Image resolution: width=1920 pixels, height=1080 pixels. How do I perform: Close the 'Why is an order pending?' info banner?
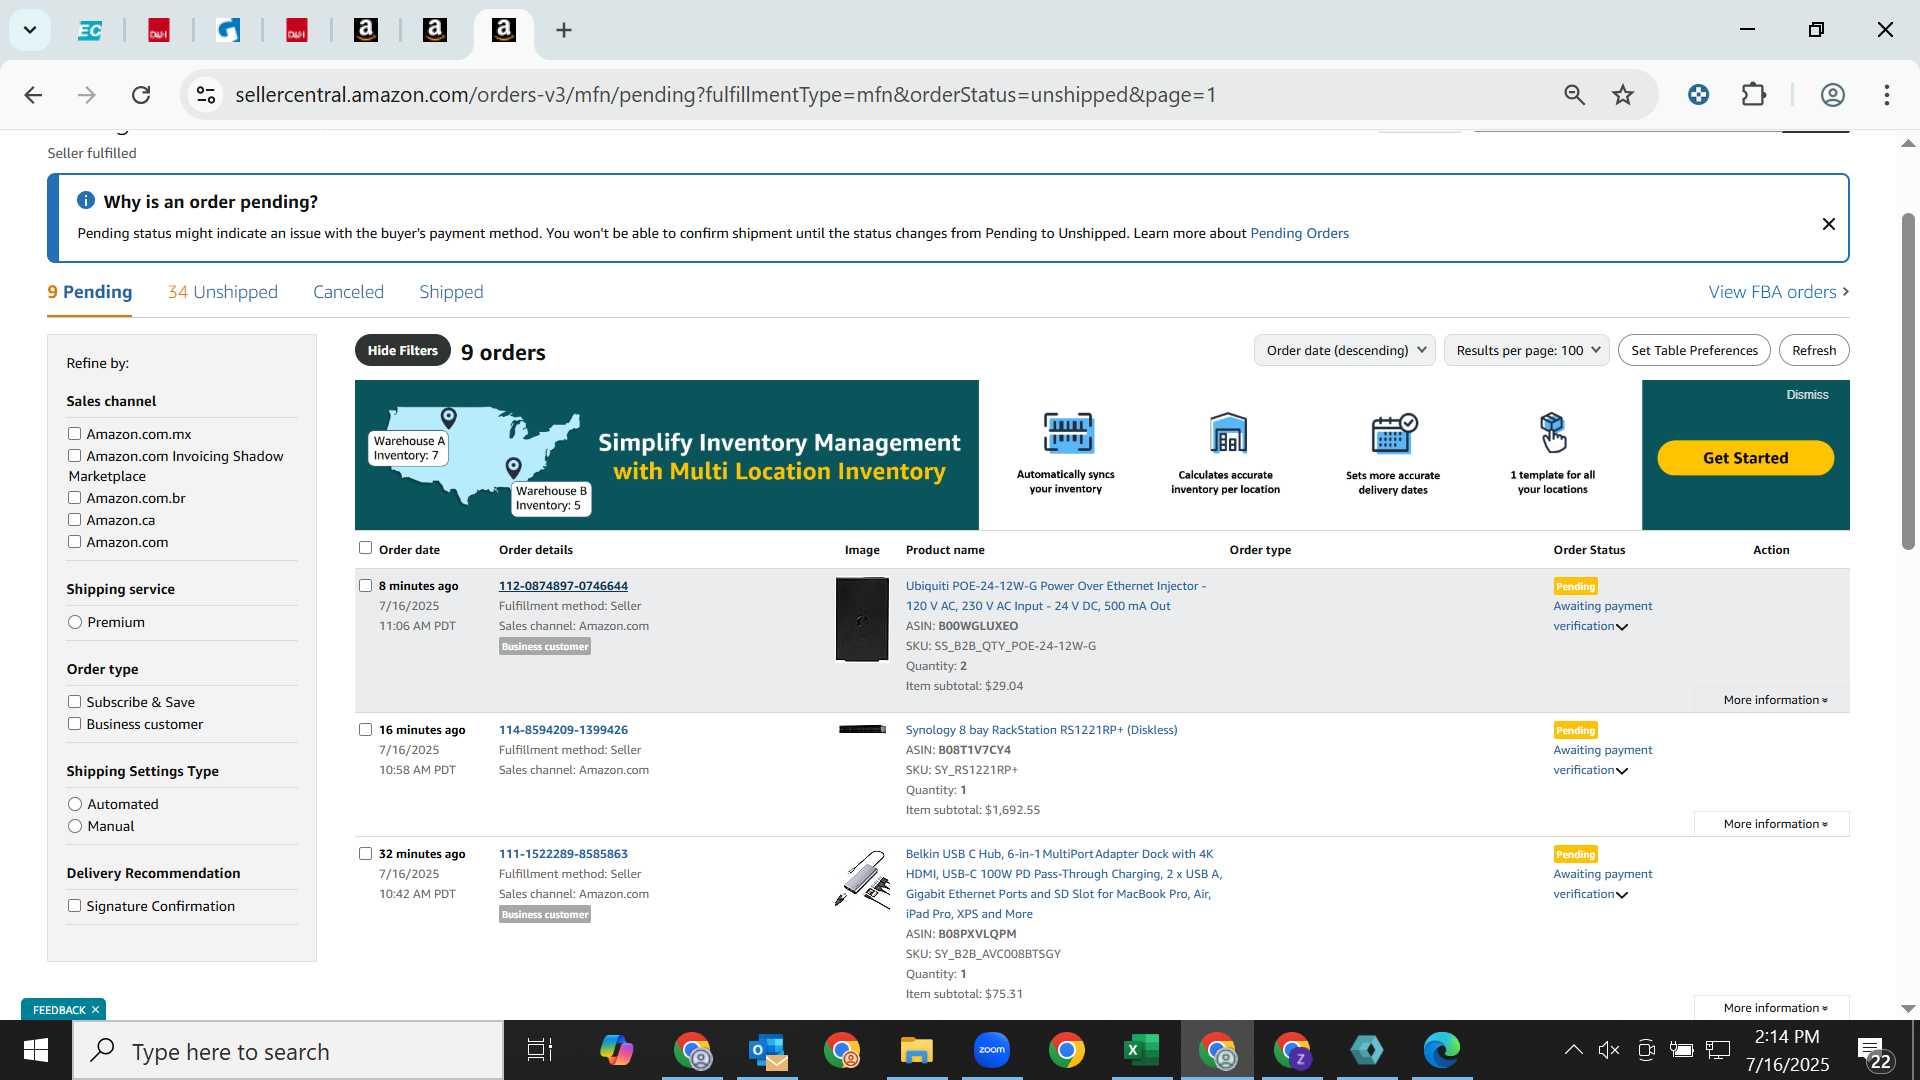pyautogui.click(x=1828, y=224)
